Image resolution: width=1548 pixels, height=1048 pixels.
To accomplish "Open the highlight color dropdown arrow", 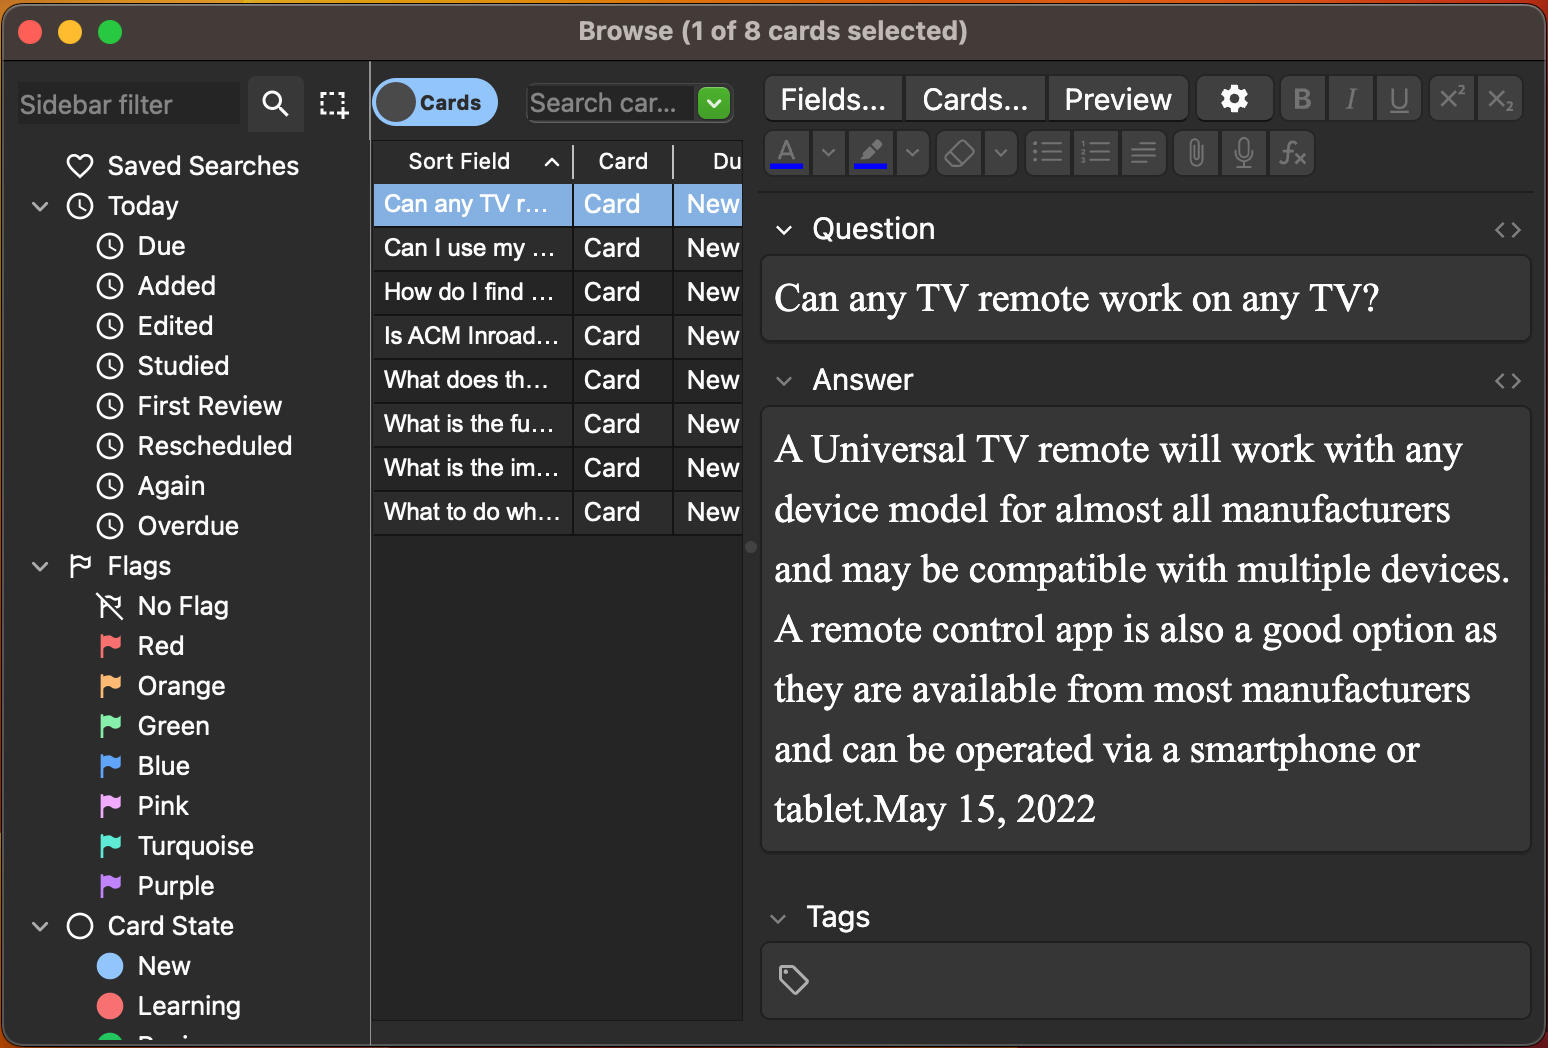I will click(911, 153).
